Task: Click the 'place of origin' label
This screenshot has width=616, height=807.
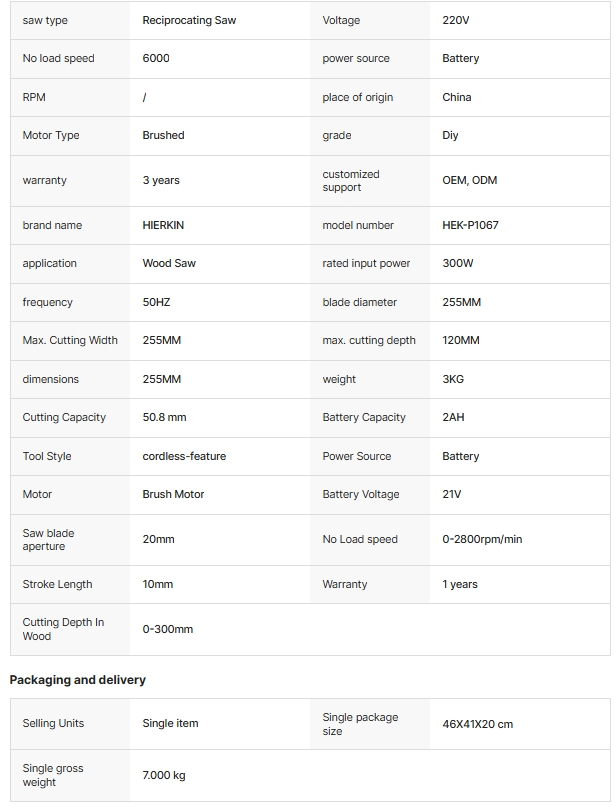Action: click(357, 97)
